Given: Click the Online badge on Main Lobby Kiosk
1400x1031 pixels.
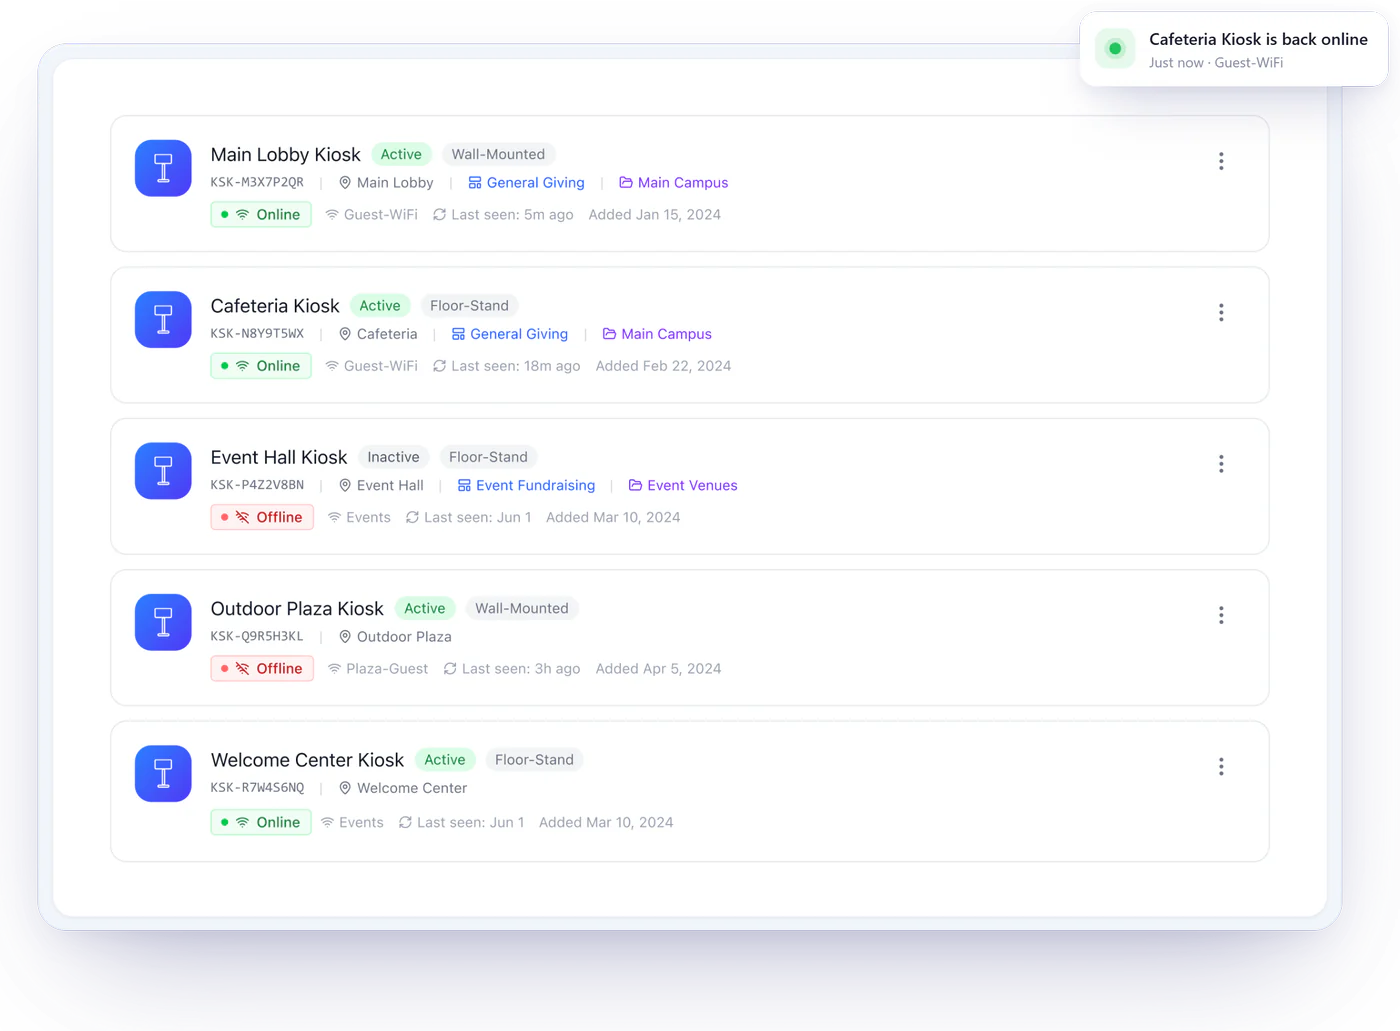Looking at the screenshot, I should coord(261,215).
